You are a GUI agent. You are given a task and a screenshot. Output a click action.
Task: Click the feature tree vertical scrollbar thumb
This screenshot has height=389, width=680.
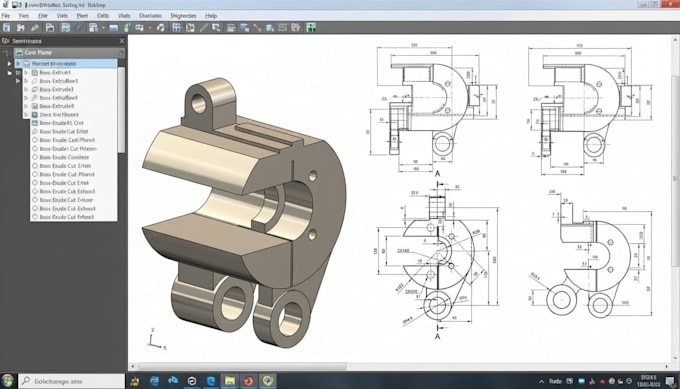(121, 110)
